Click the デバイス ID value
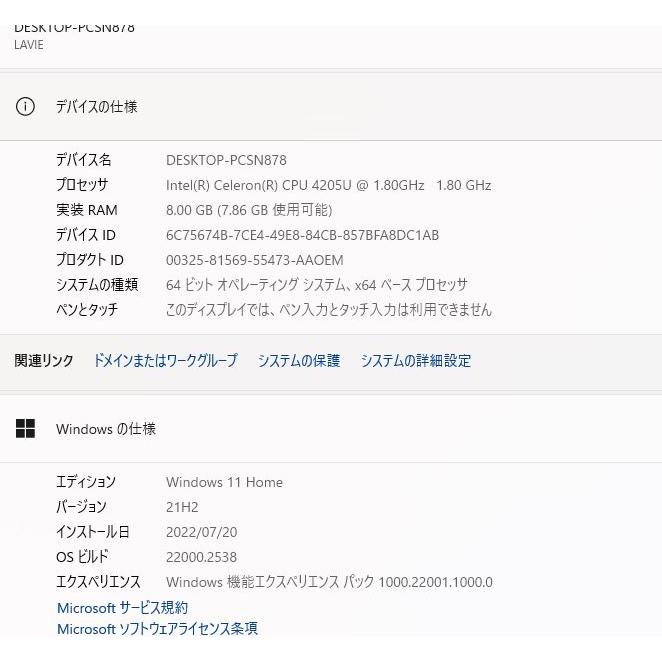The image size is (662, 662). coord(302,235)
